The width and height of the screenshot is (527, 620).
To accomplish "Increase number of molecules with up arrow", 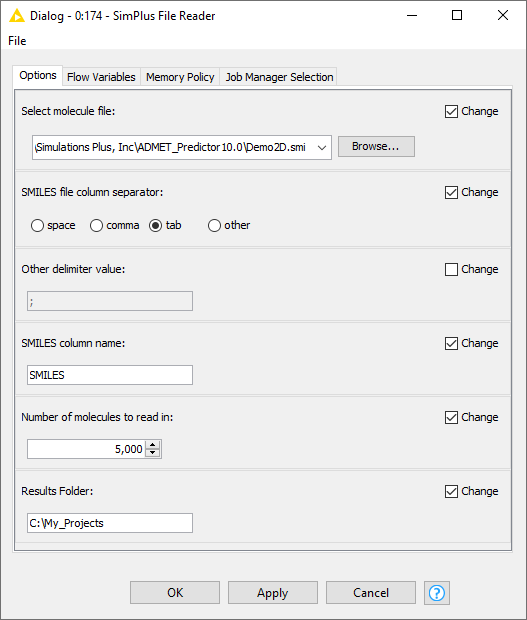I will (x=153, y=445).
